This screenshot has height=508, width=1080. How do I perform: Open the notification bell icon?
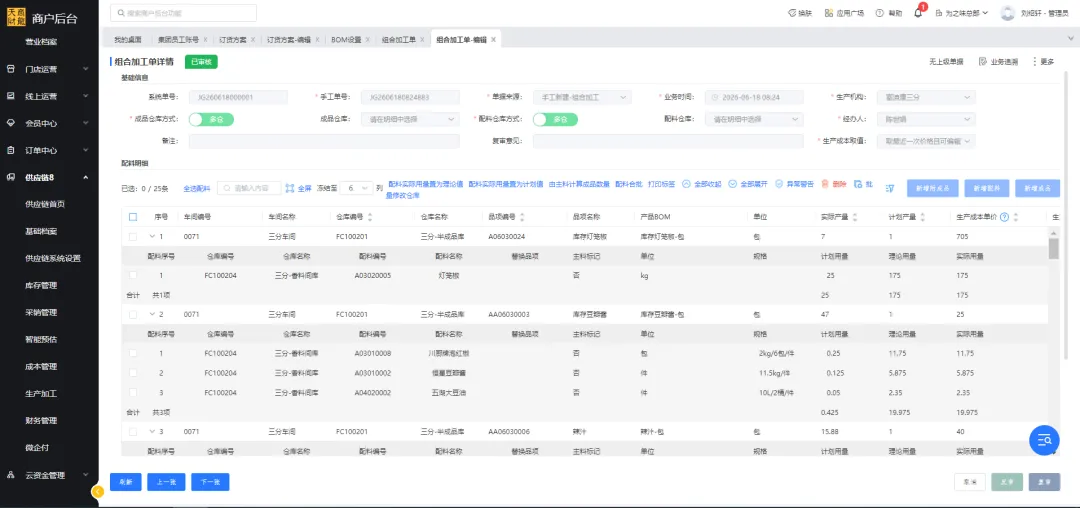[x=917, y=13]
